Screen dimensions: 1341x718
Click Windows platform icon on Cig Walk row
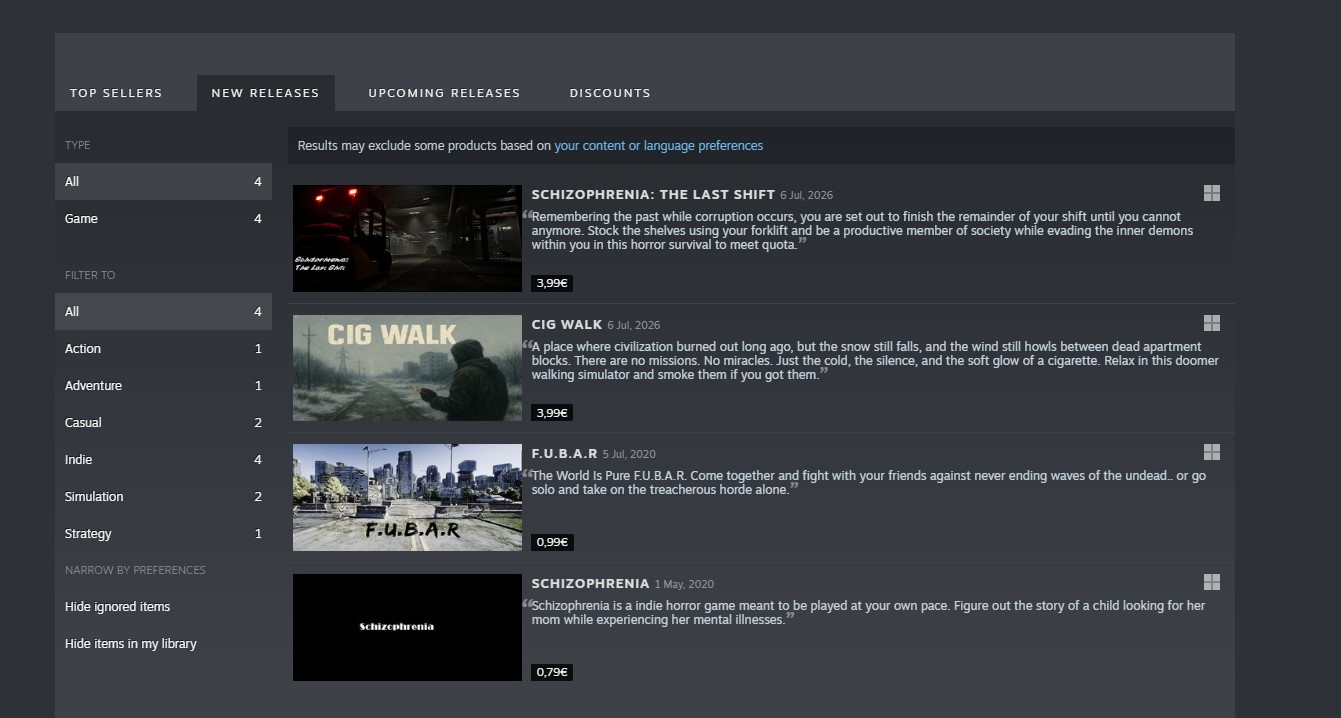coord(1211,323)
